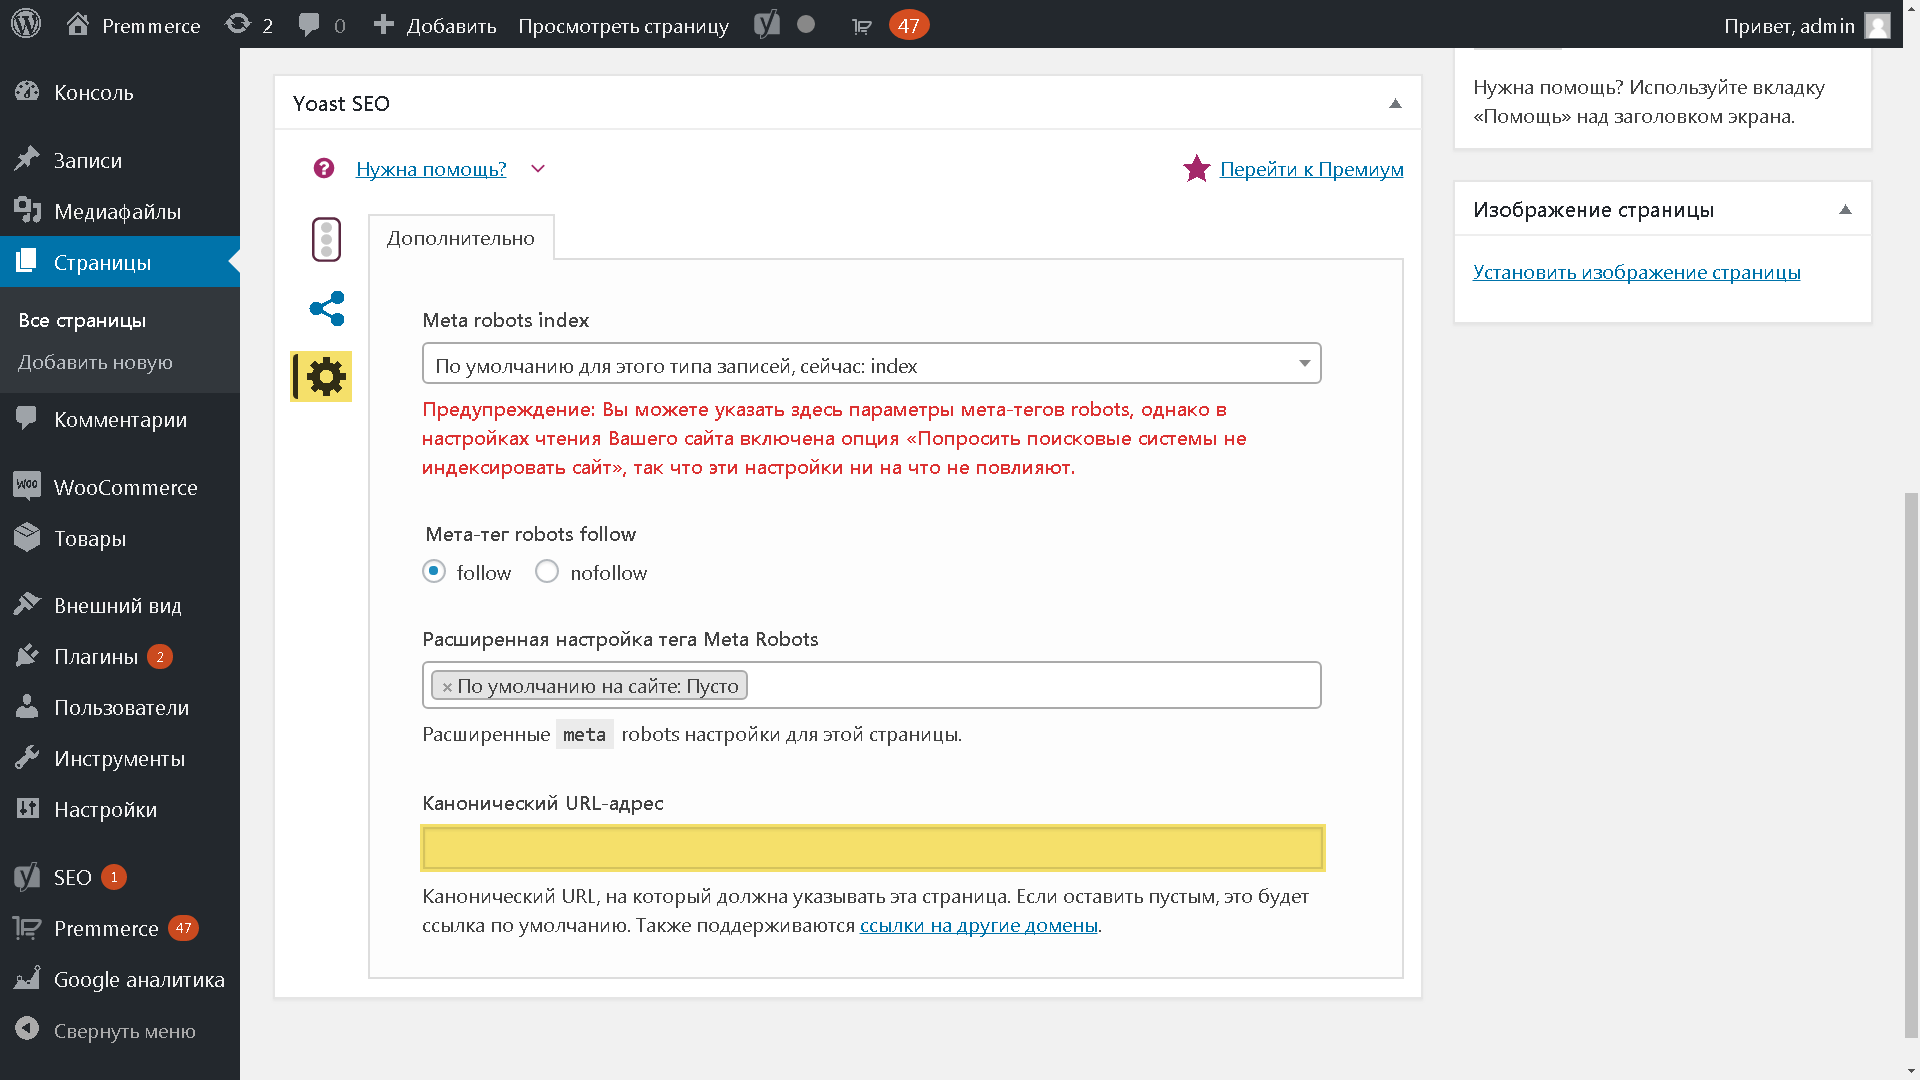The height and width of the screenshot is (1080, 1920).
Task: Open the Yoast traffic light content tab
Action: (326, 239)
